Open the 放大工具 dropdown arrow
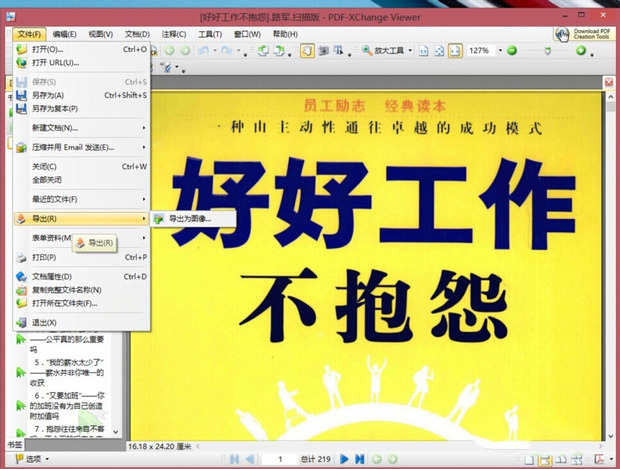 coord(410,51)
